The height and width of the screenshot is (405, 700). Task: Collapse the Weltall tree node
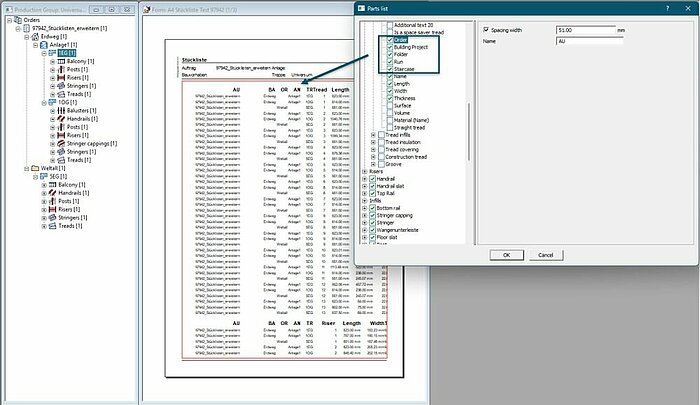27,168
